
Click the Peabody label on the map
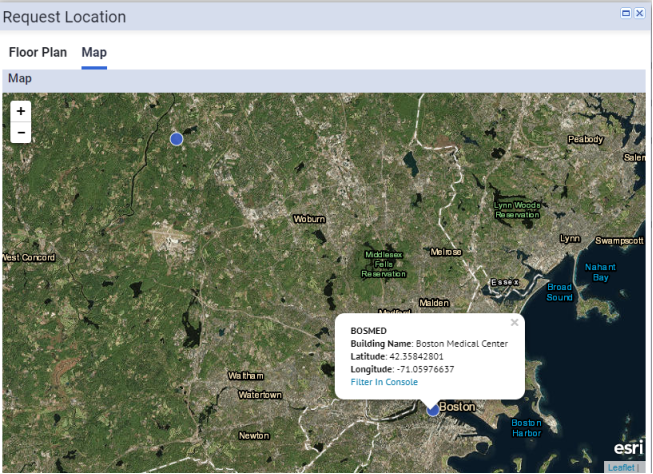(x=585, y=139)
